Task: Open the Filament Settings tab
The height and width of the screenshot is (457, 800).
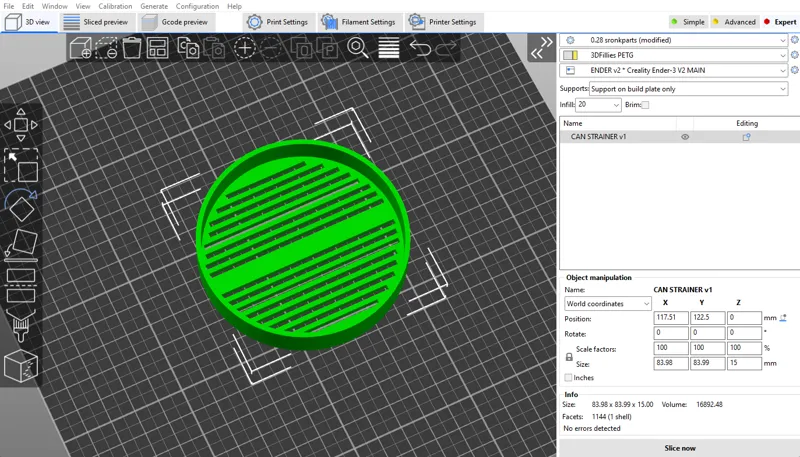Action: click(x=360, y=22)
